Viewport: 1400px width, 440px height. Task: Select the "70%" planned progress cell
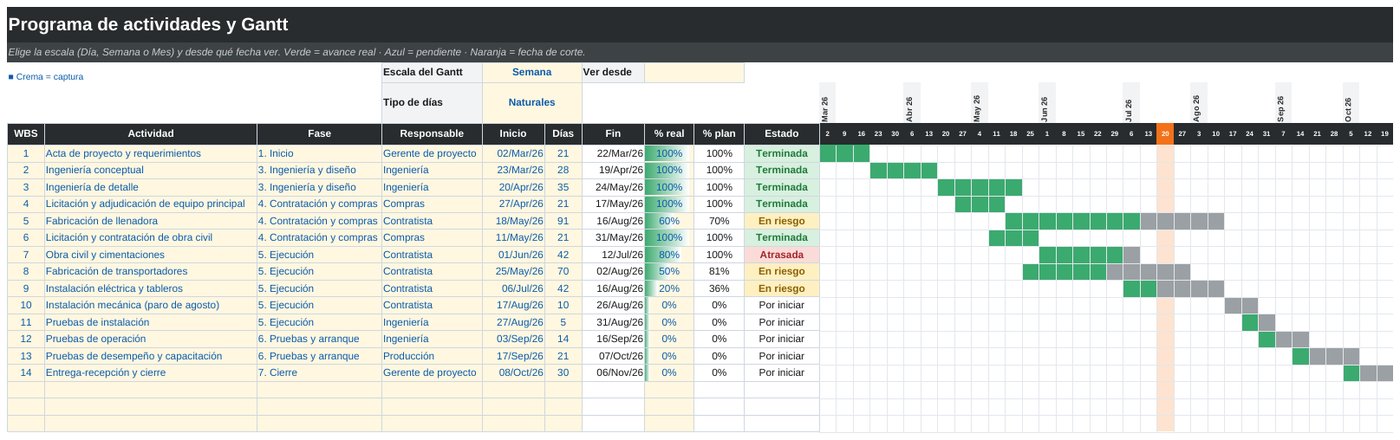click(x=718, y=221)
